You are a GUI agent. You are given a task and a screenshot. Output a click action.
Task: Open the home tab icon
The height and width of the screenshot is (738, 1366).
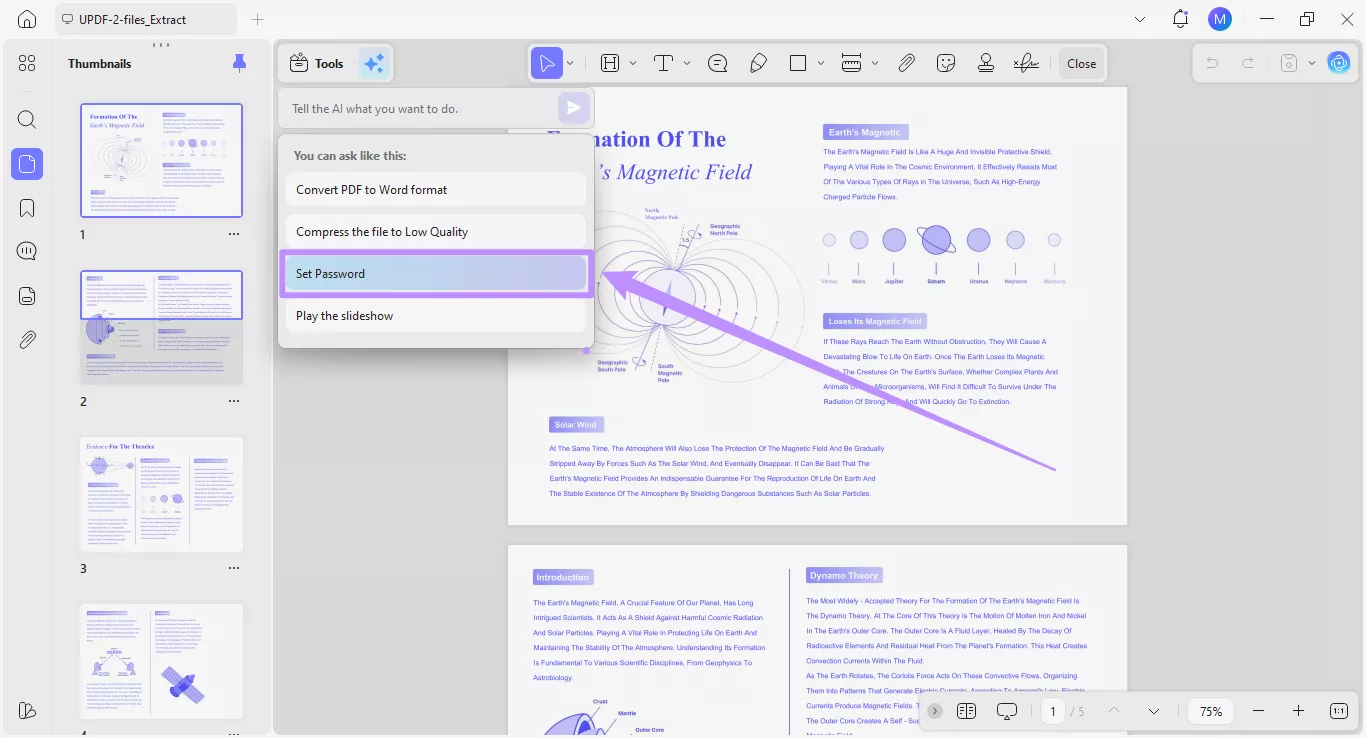point(27,19)
